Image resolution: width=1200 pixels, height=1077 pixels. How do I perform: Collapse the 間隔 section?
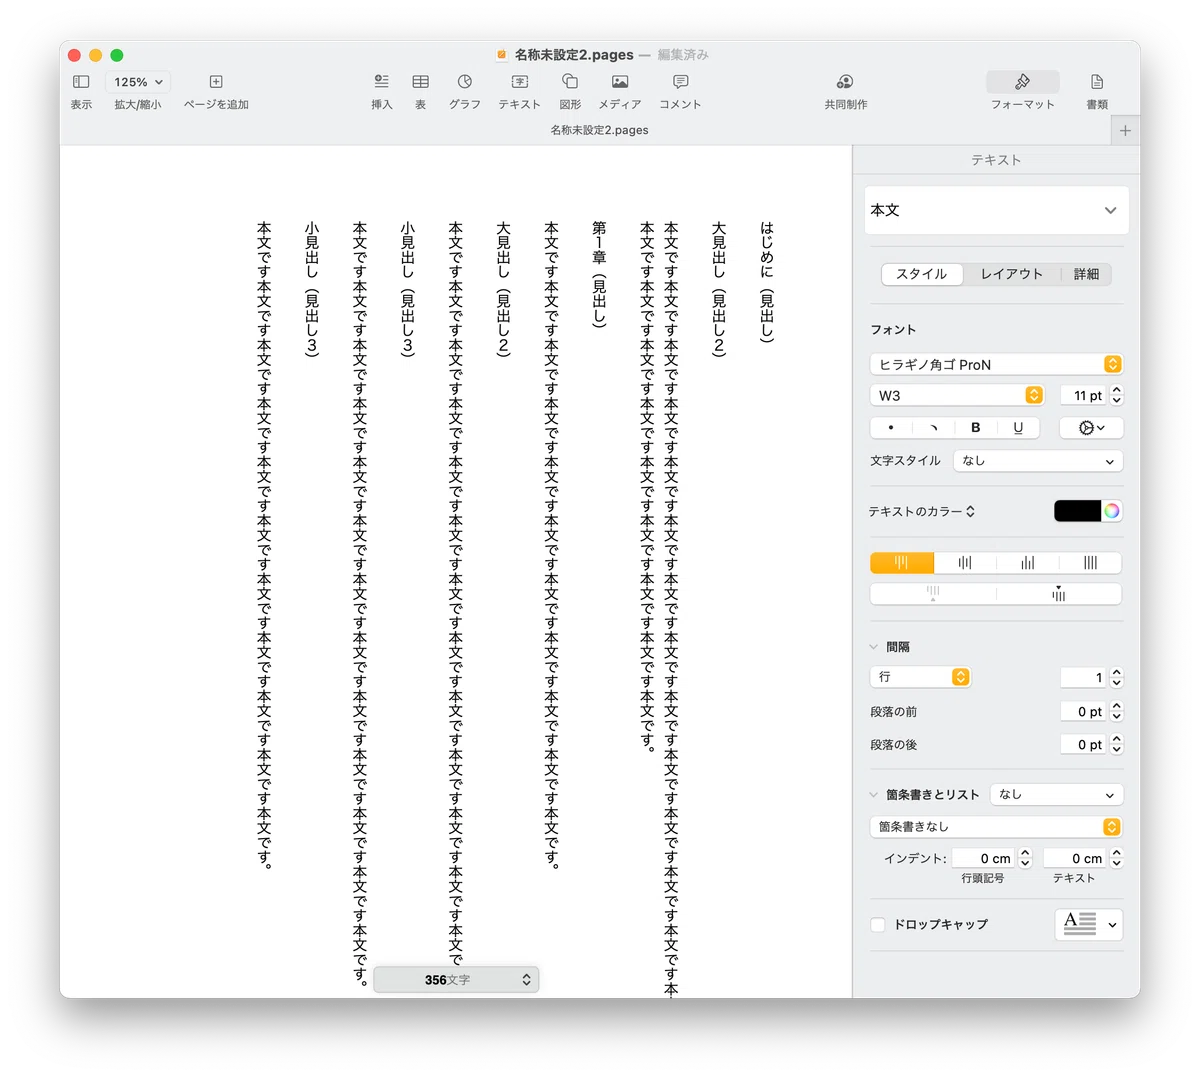[874, 647]
